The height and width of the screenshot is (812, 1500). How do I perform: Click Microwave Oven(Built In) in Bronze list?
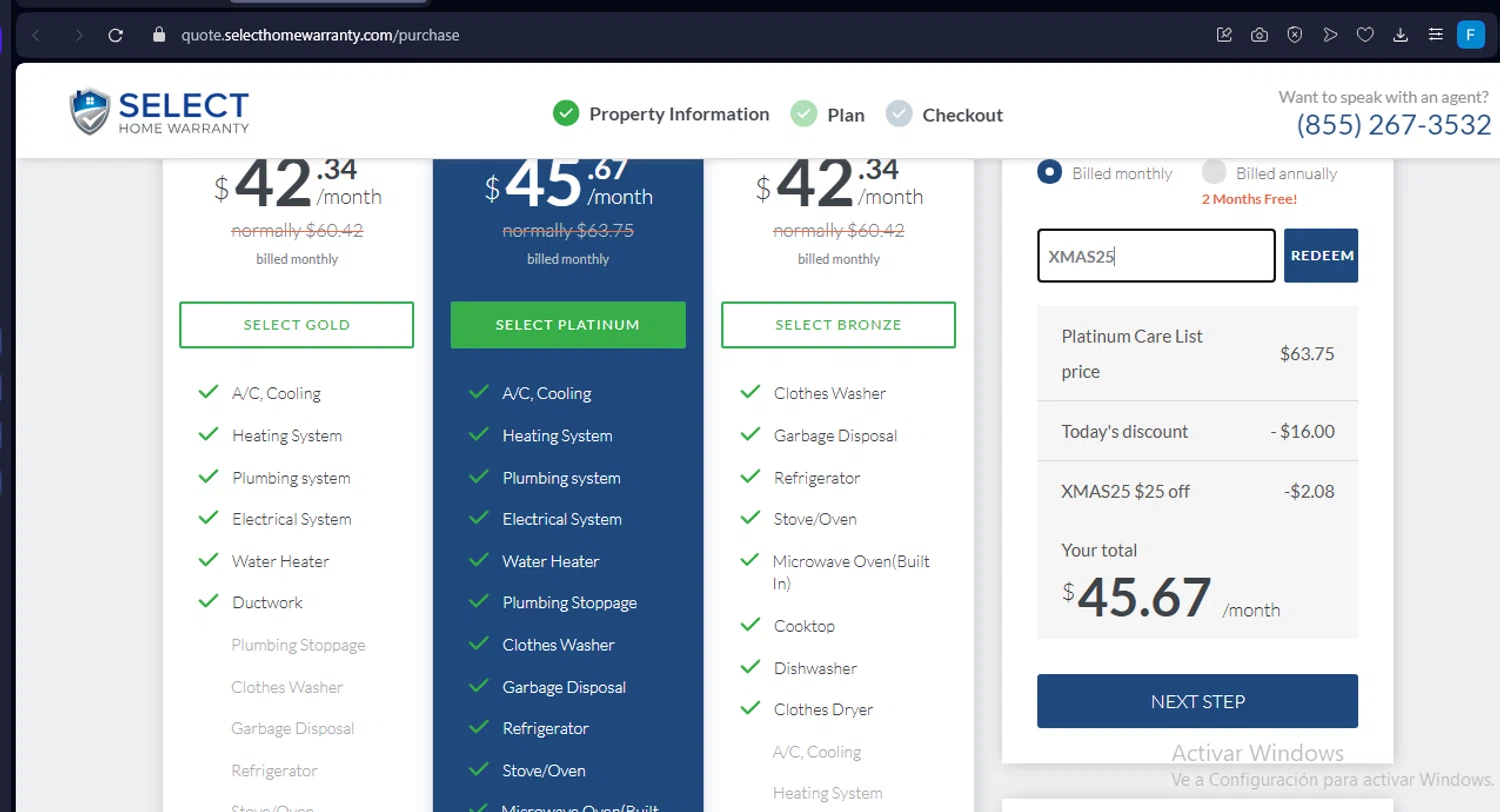851,572
